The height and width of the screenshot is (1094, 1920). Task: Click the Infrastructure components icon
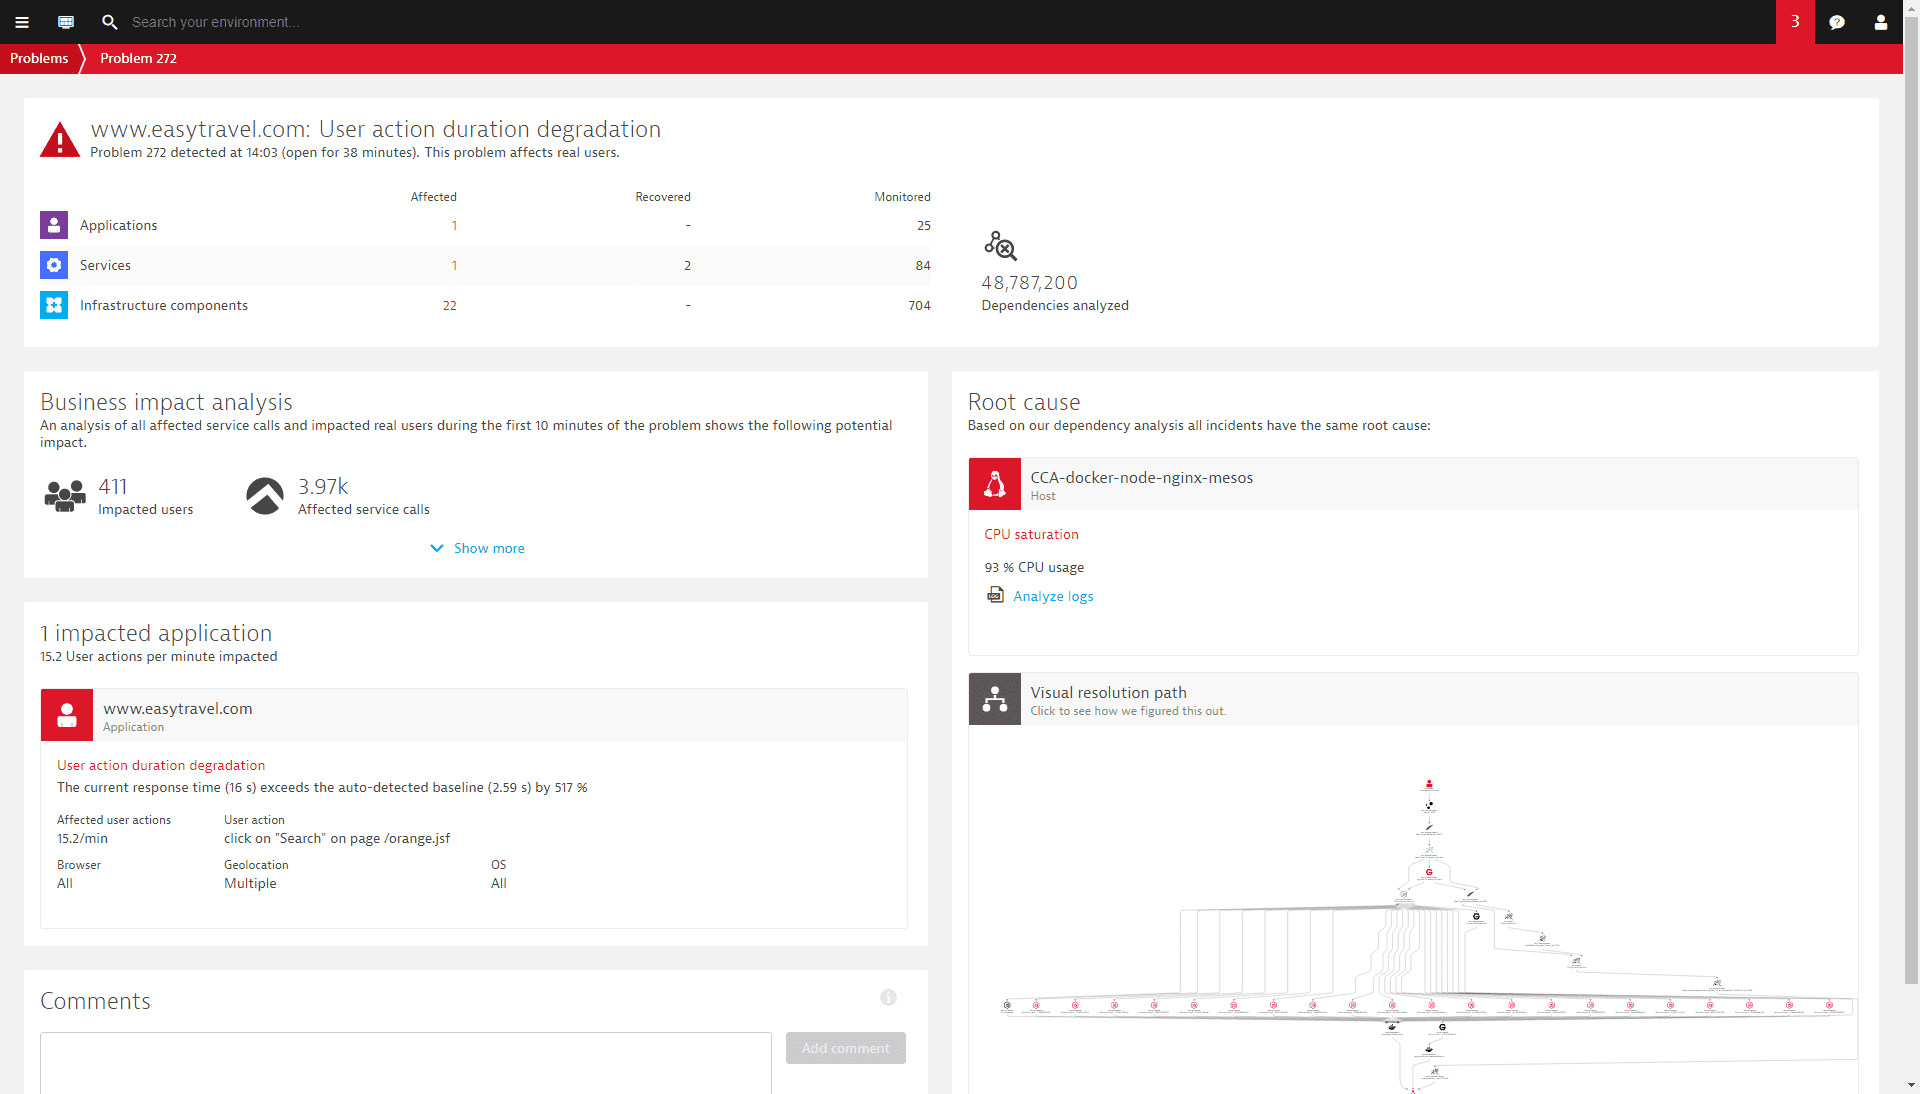coord(54,305)
